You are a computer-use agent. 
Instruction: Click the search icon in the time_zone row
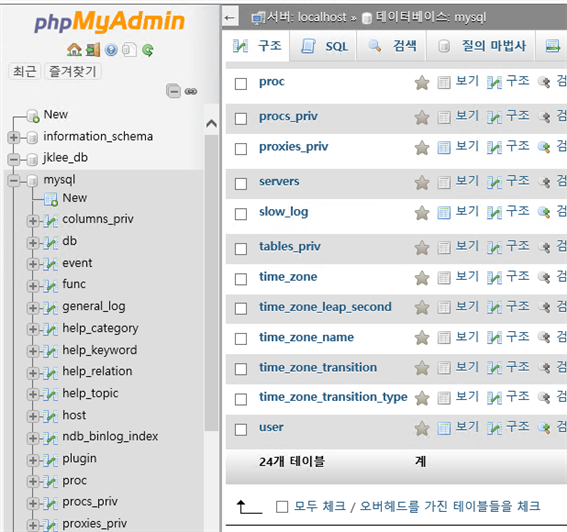point(544,278)
